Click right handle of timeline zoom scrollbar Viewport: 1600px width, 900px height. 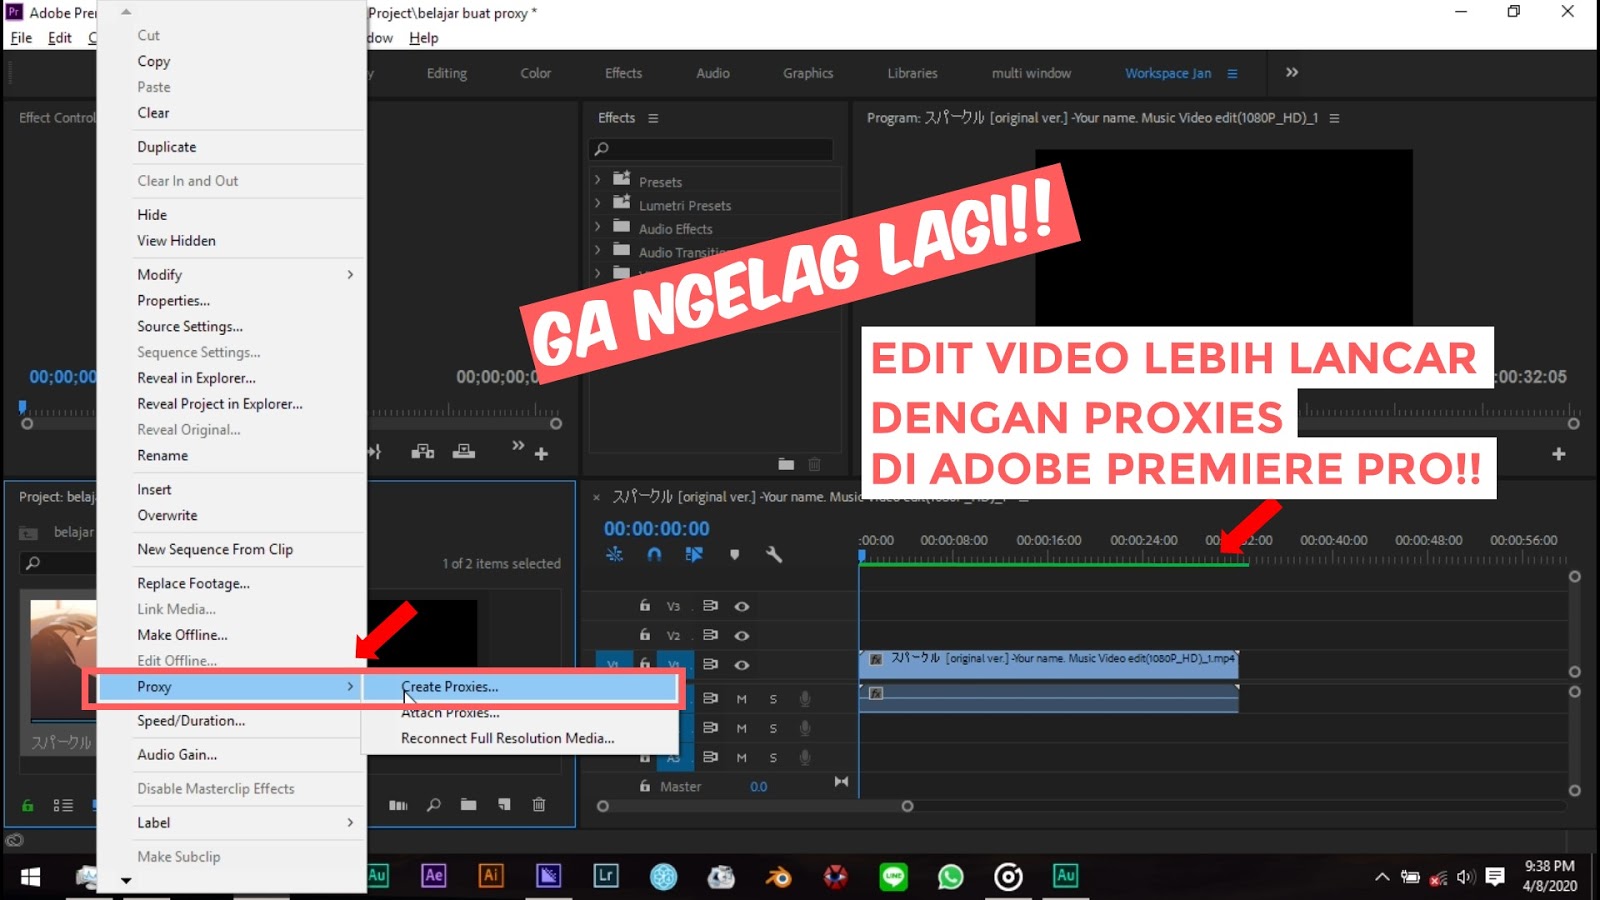[x=907, y=806]
